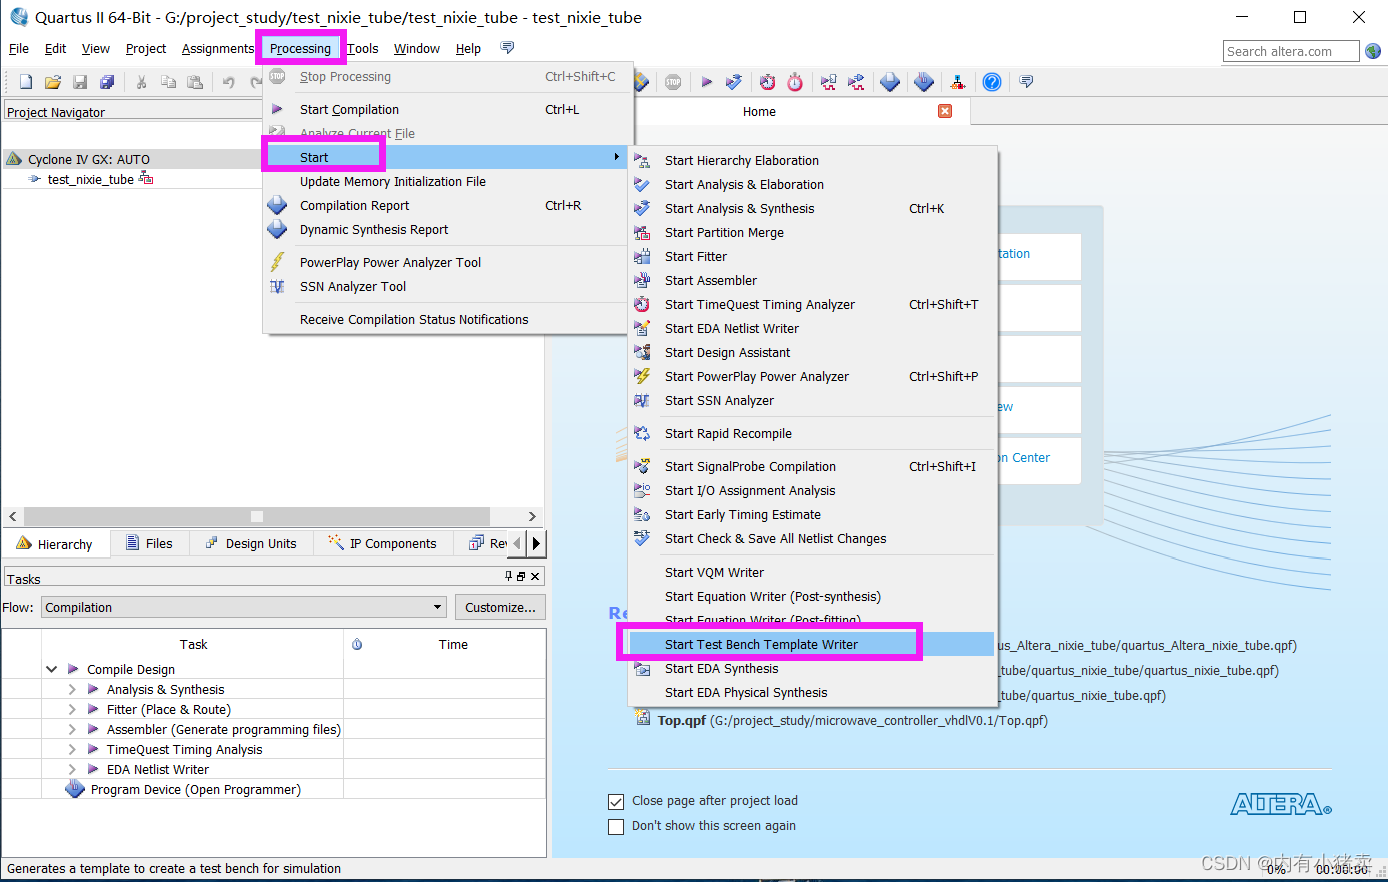Close the Home tab
Viewport: 1388px width, 882px height.
[945, 111]
